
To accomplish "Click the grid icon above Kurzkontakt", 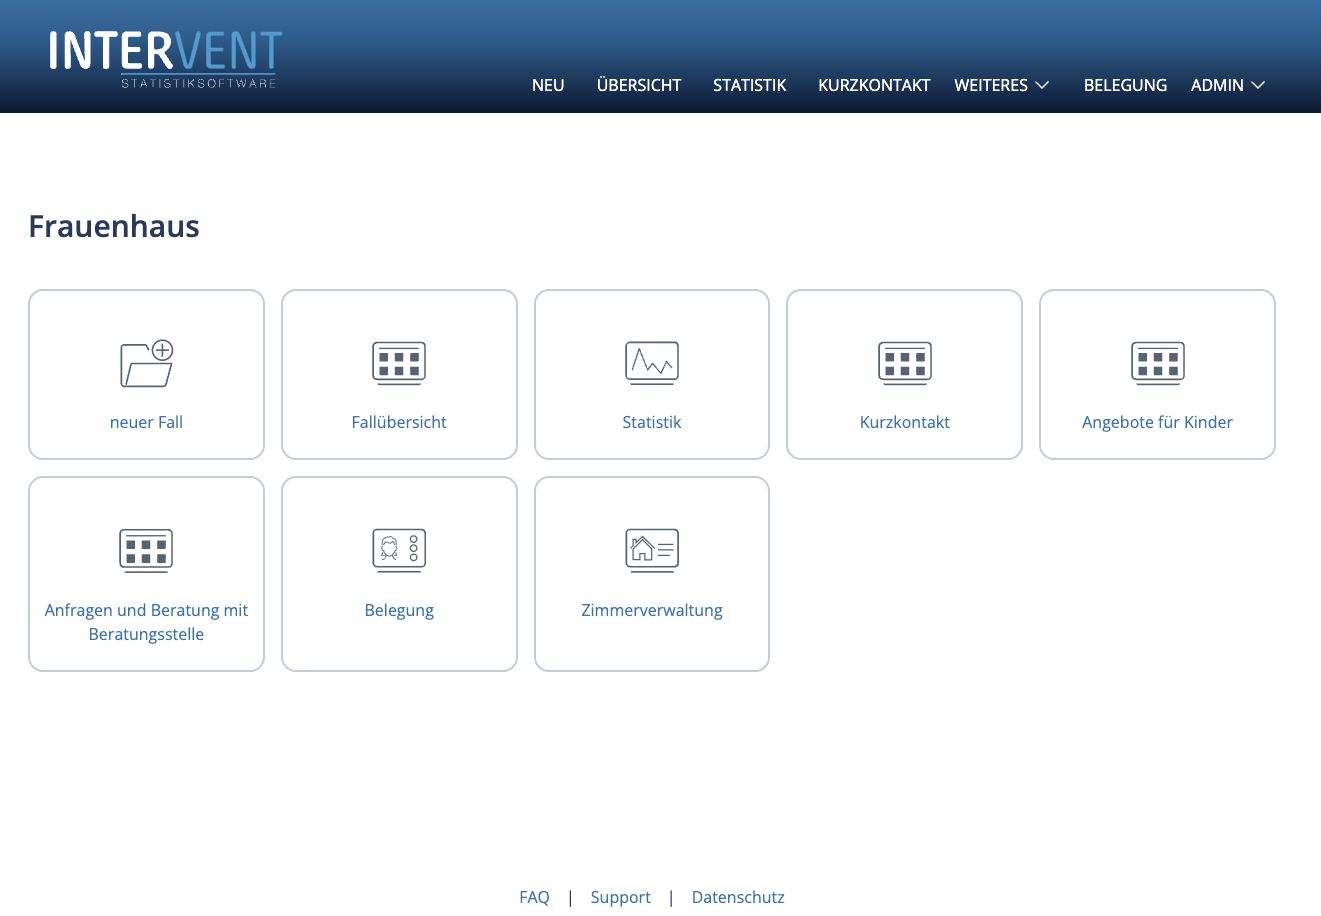I will click(905, 363).
